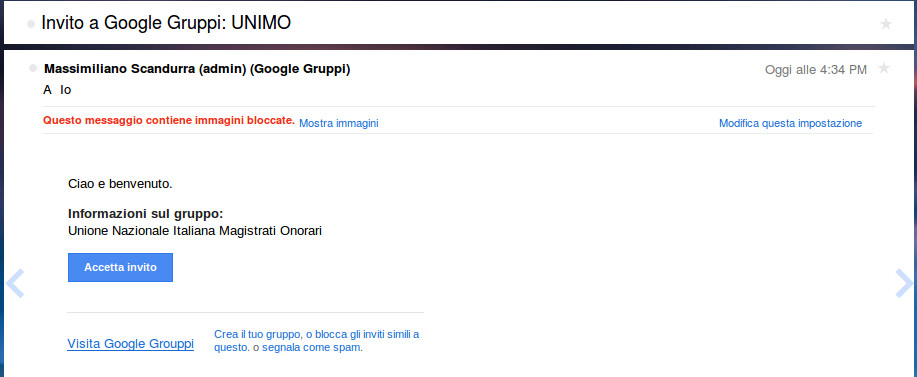Click the blocked images warning text

169,120
